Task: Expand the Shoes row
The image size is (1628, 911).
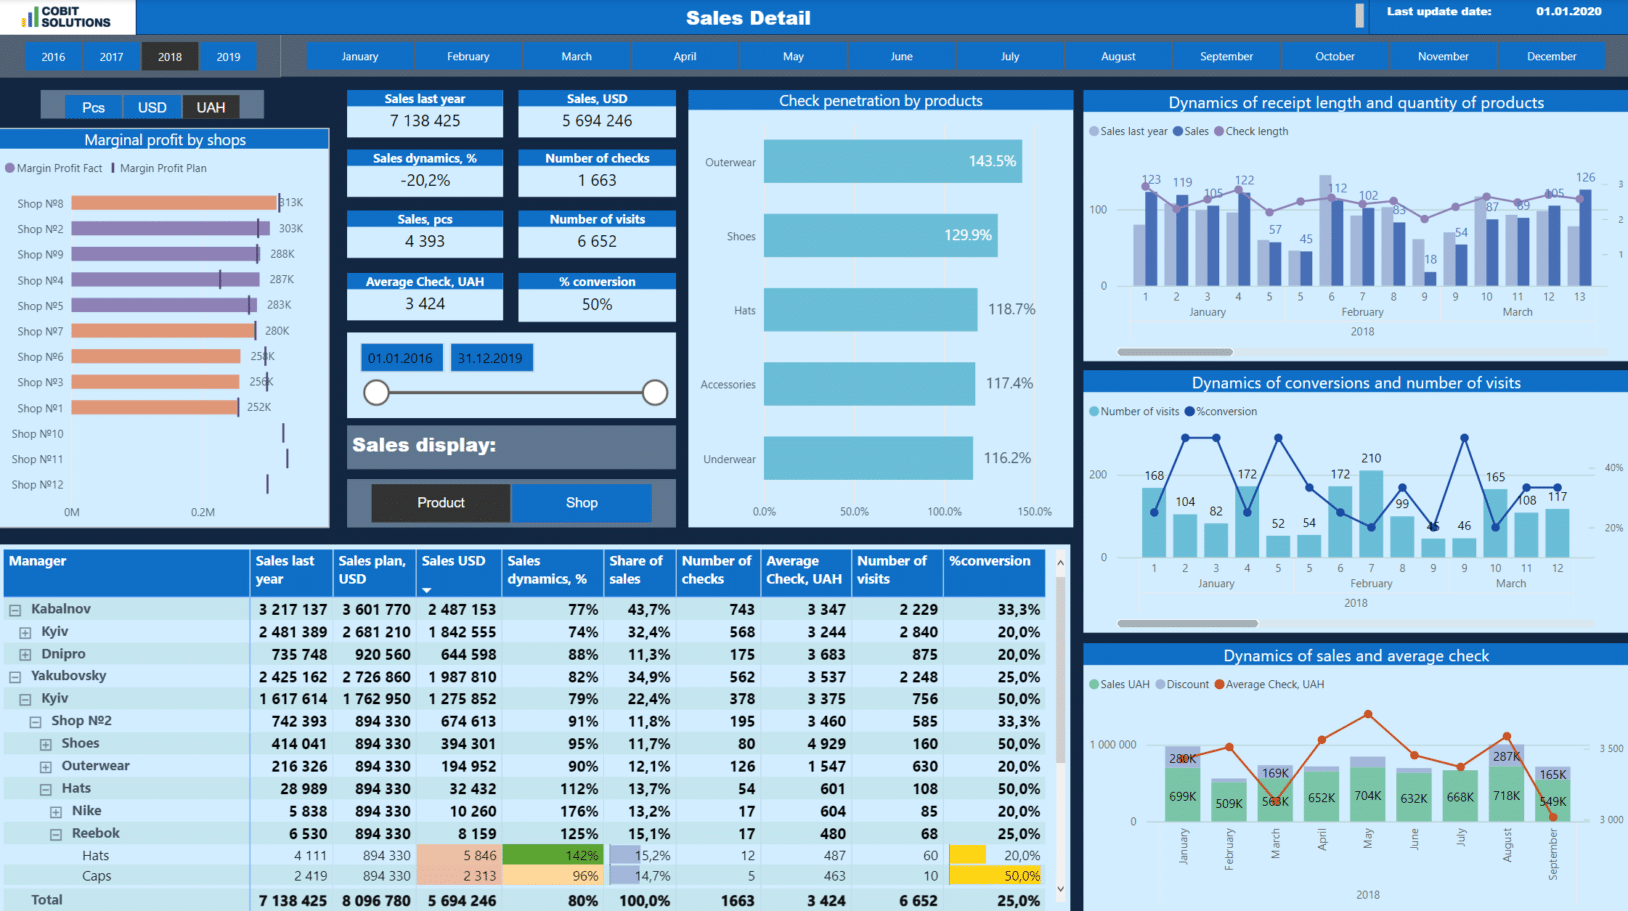Action: coord(45,744)
